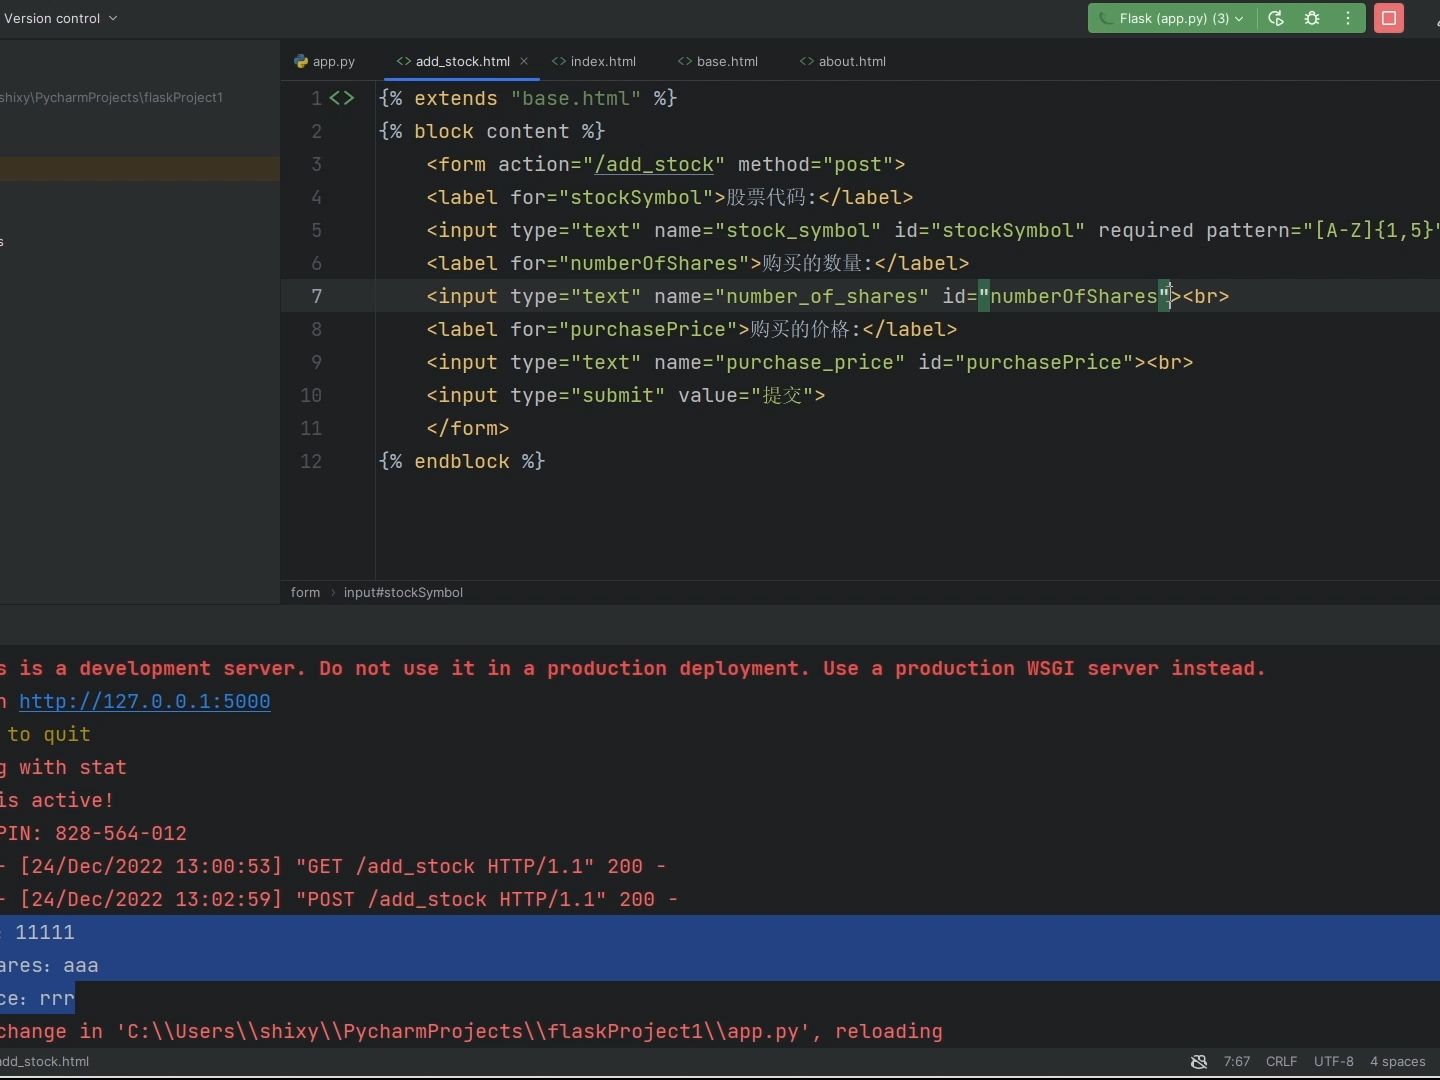Click the 'rrr' price console output
This screenshot has width=1440, height=1080.
click(x=57, y=998)
